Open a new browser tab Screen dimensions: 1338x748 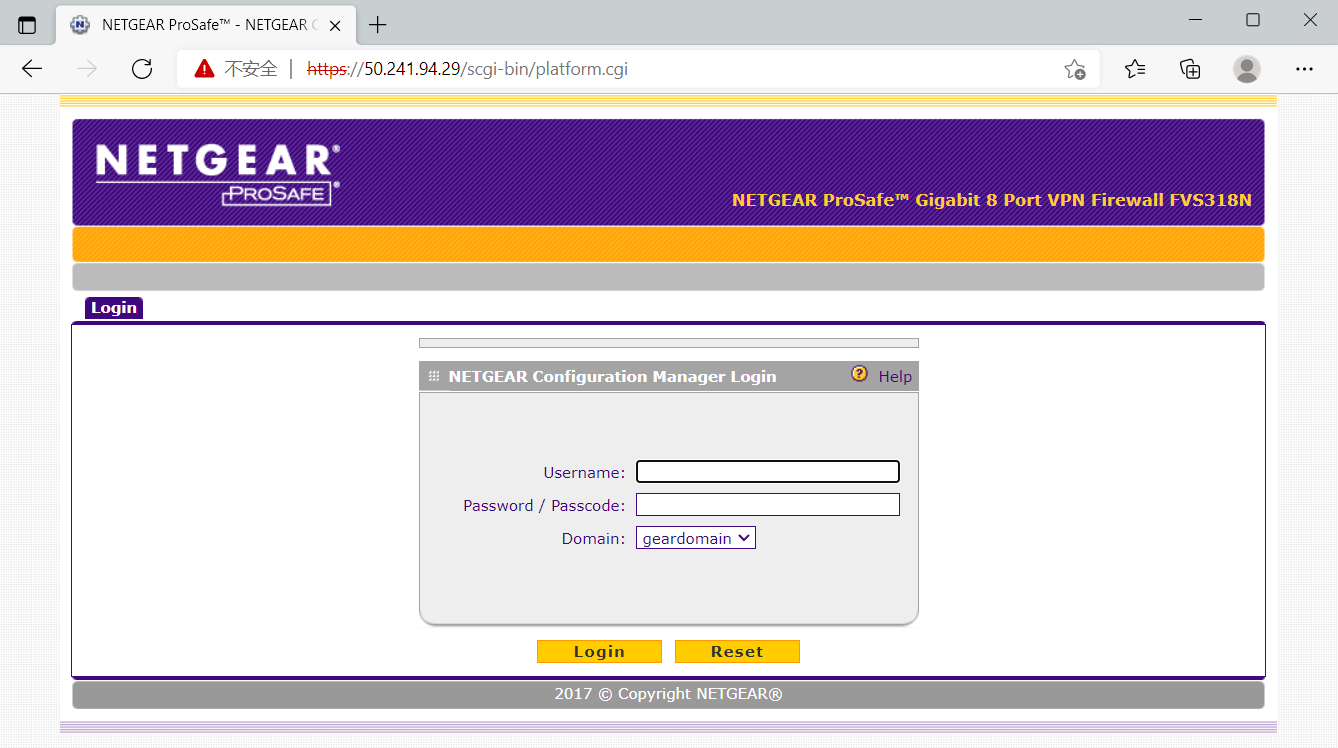click(x=378, y=25)
